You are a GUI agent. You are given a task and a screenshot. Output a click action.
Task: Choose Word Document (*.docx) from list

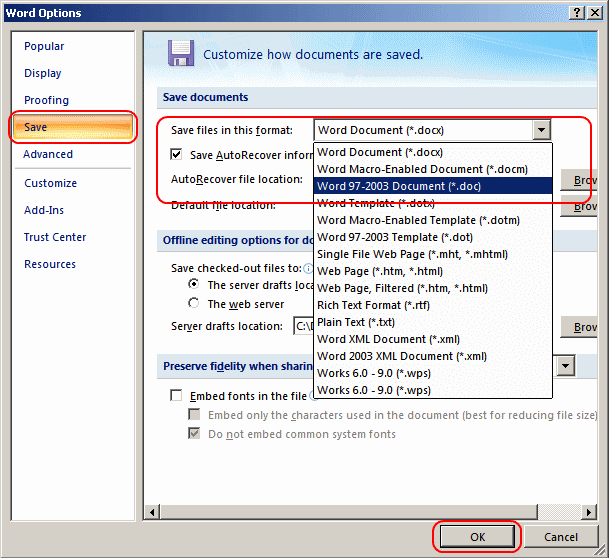point(433,152)
